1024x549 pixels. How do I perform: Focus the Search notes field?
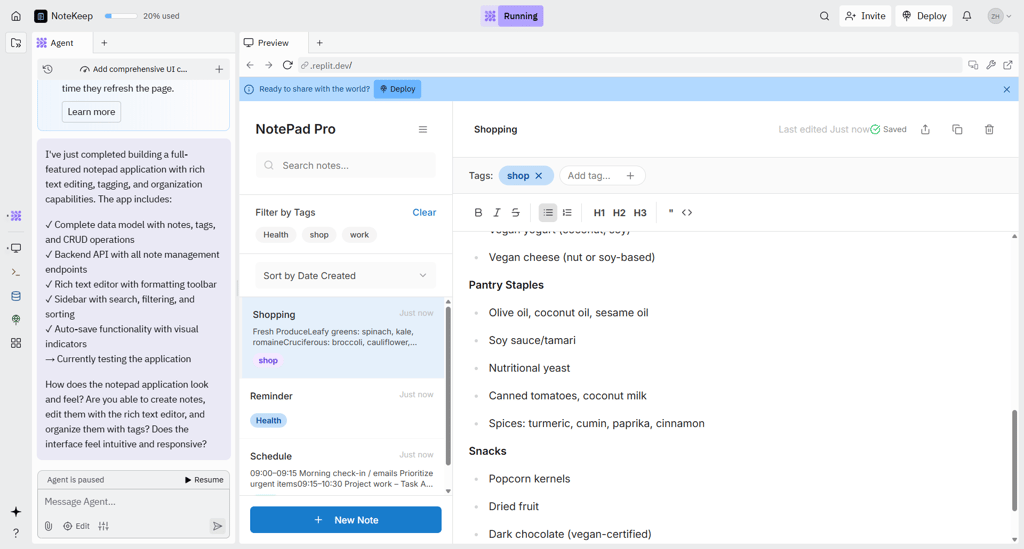pyautogui.click(x=345, y=166)
